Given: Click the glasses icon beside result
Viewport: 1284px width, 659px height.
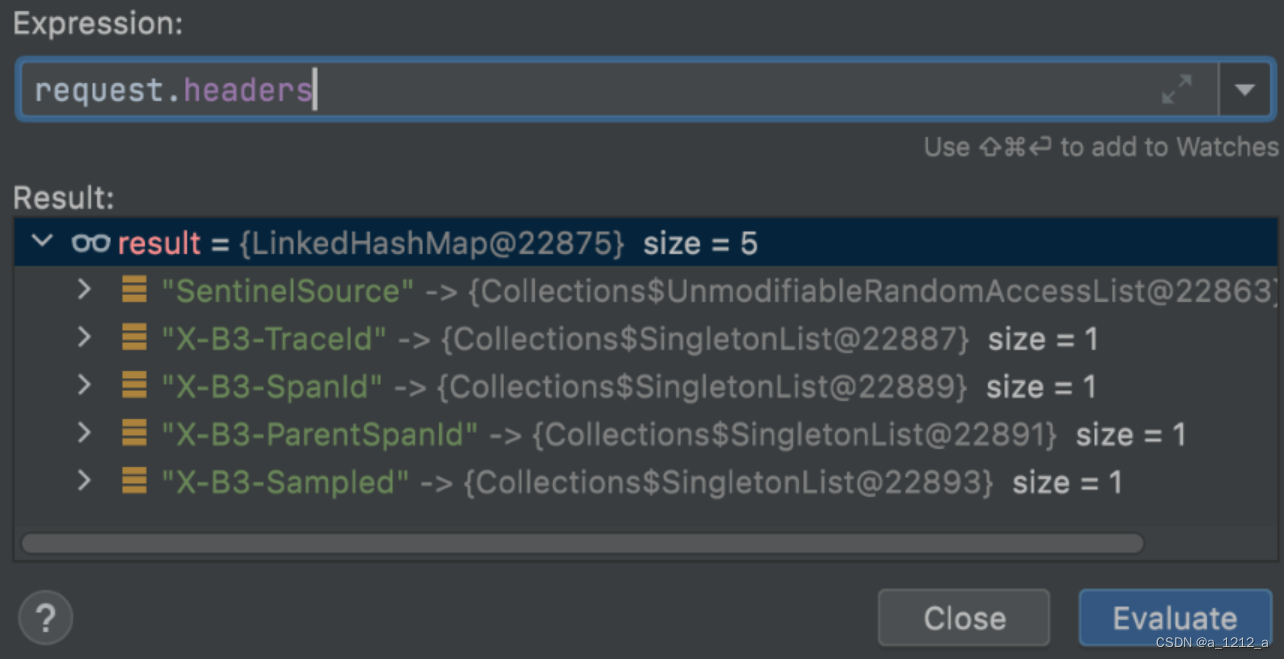Looking at the screenshot, I should [91, 243].
